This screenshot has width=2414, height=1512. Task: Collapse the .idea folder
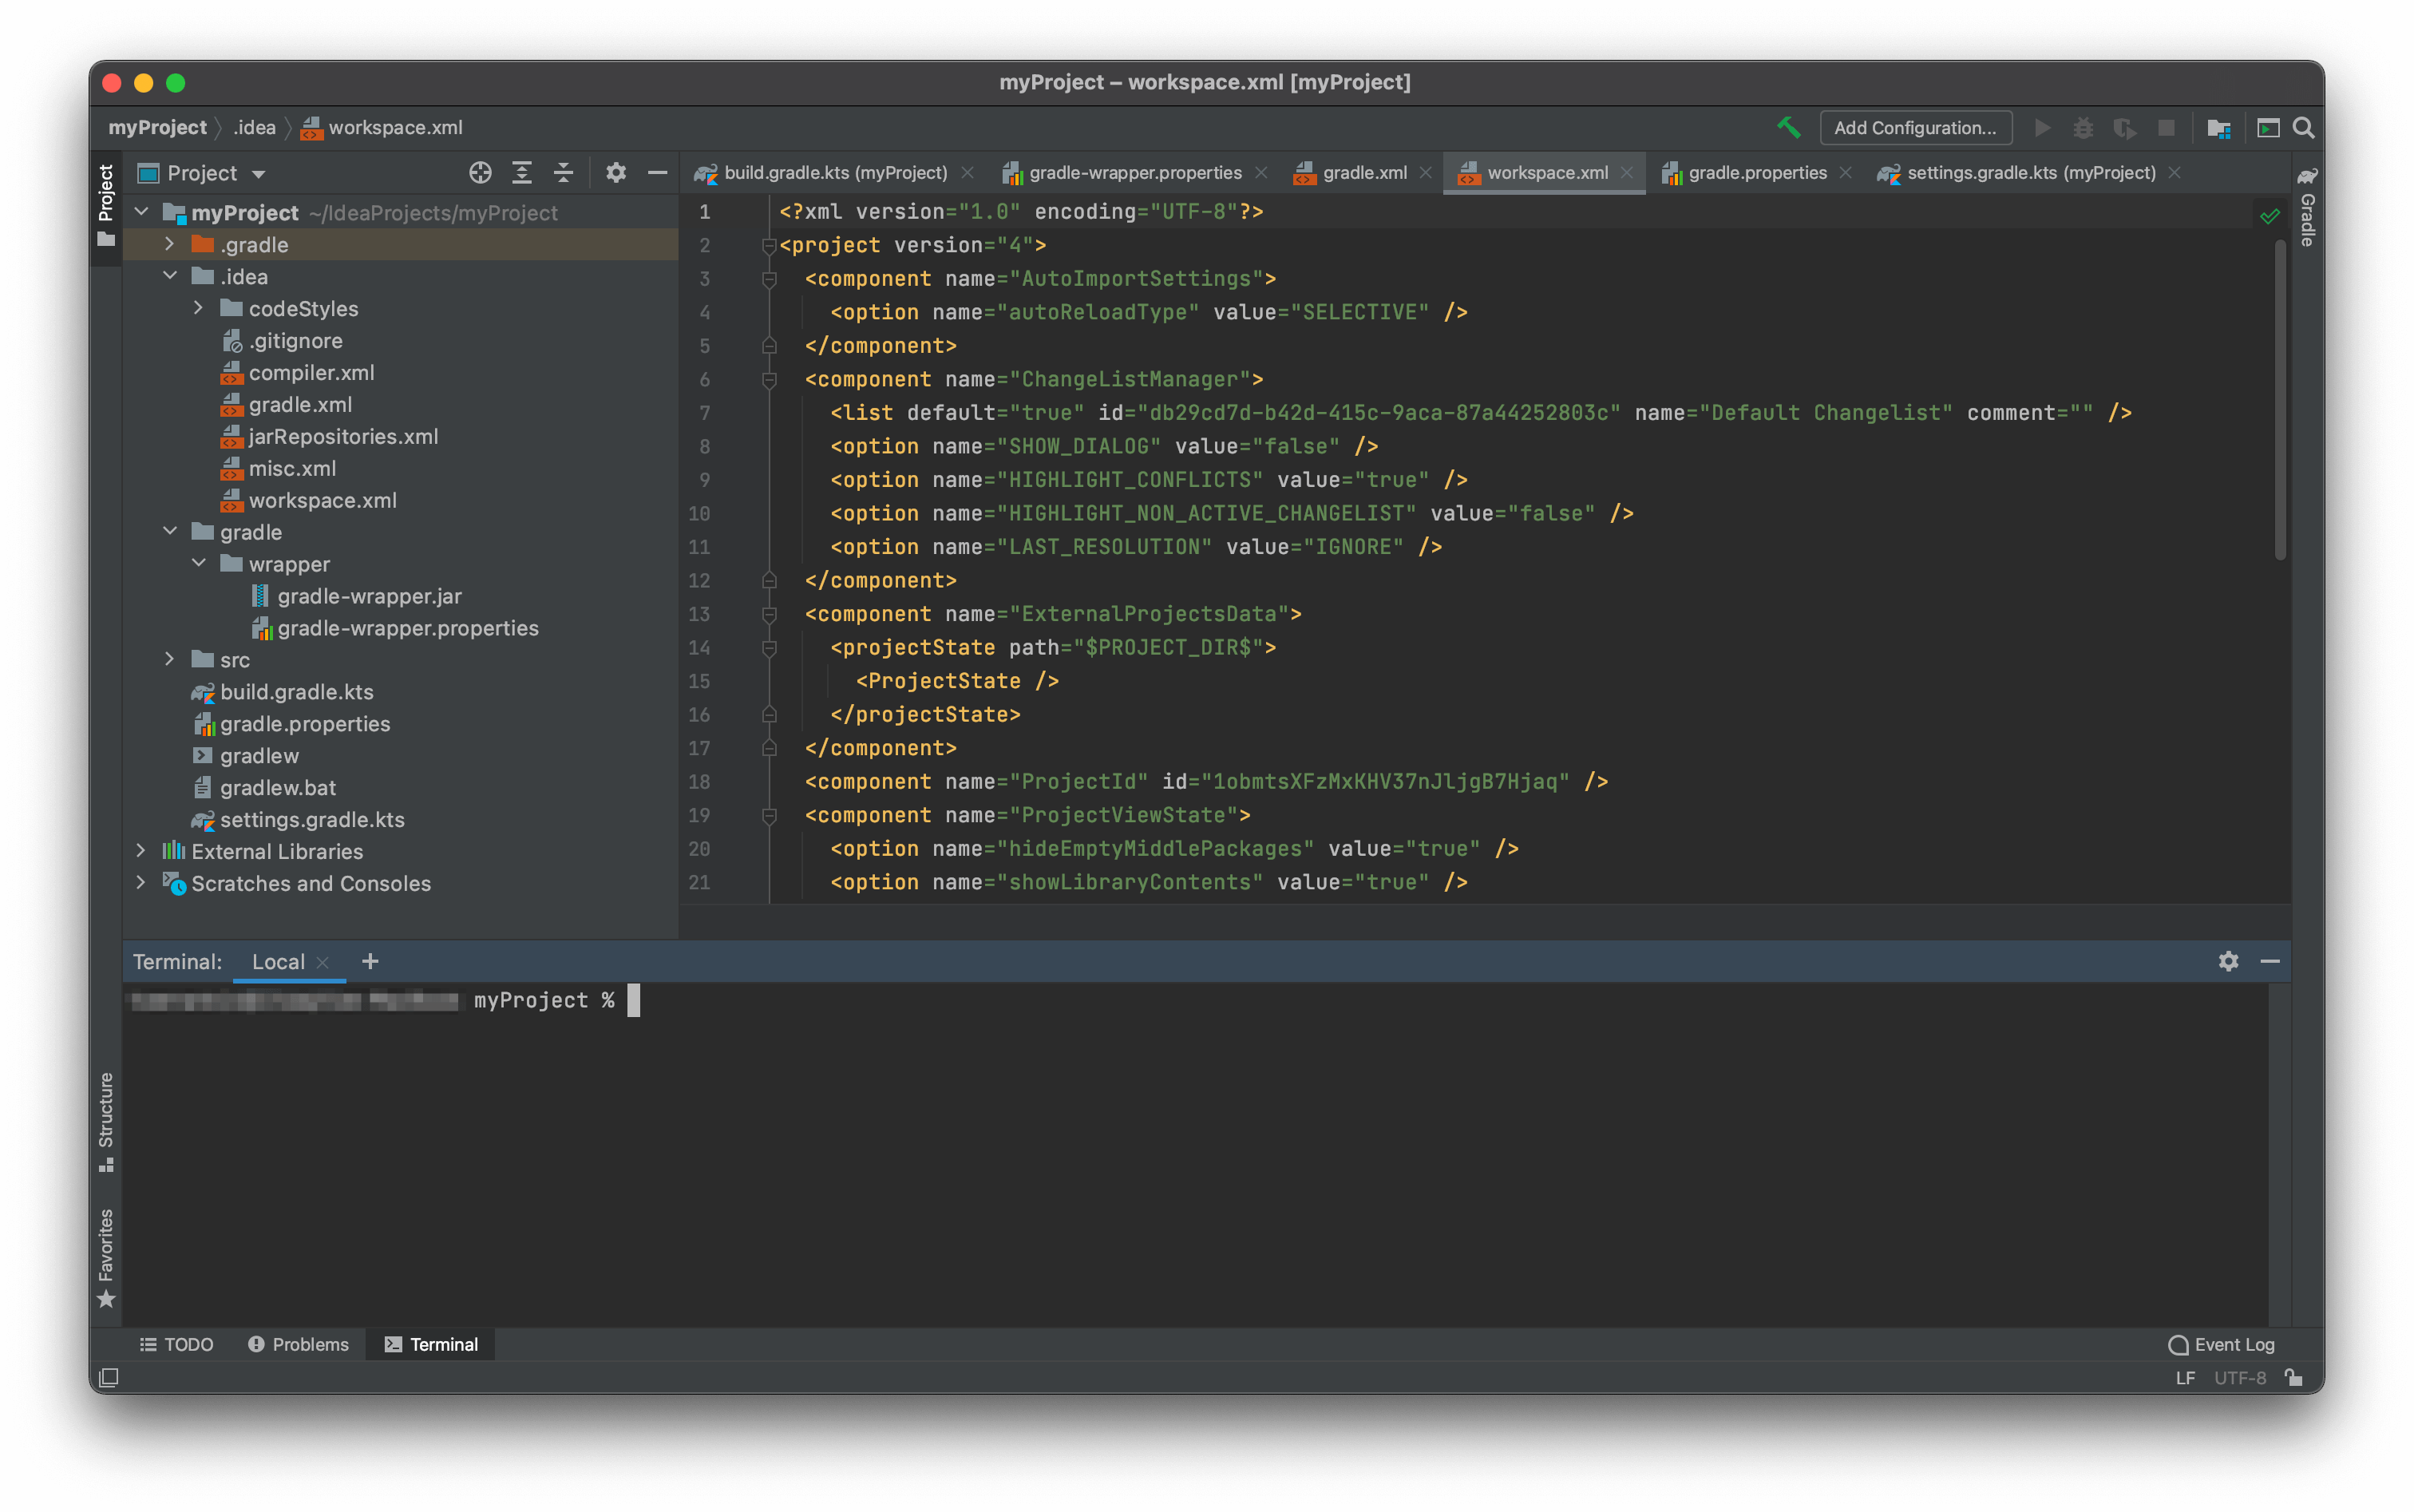point(170,276)
